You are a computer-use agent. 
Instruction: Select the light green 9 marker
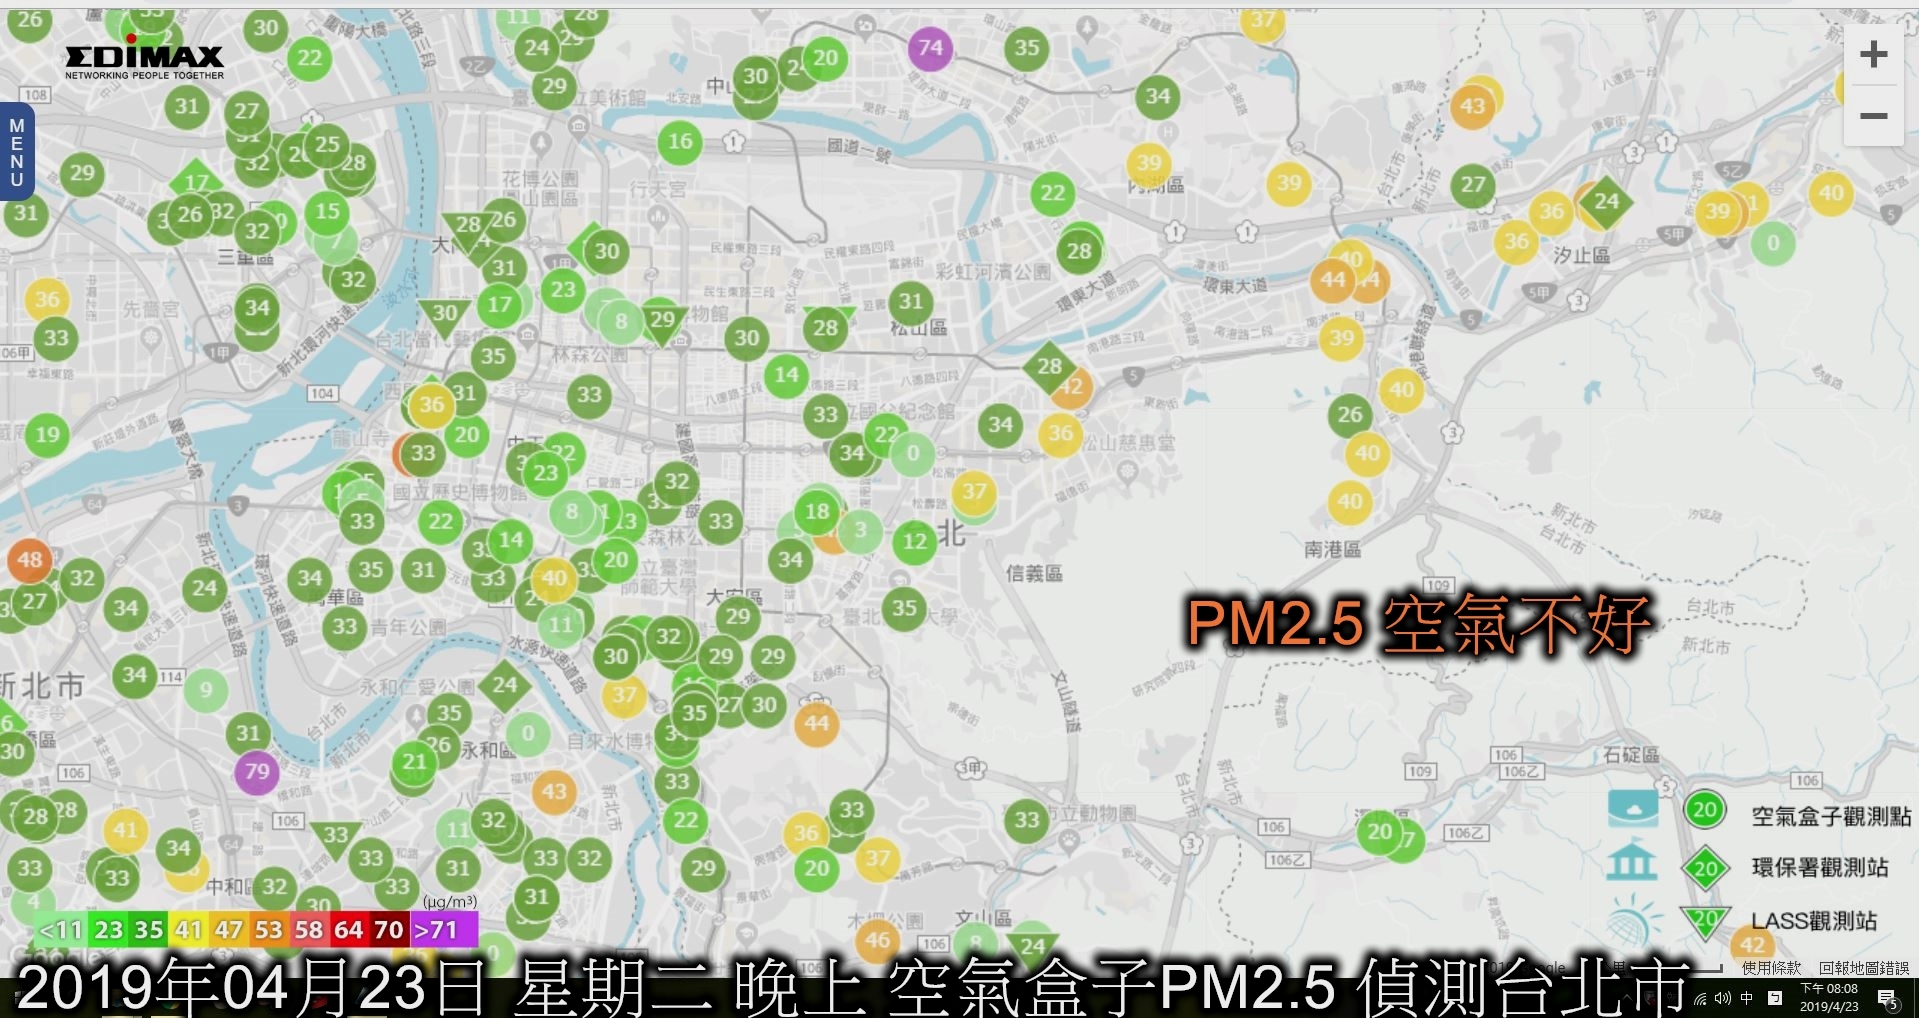[x=206, y=690]
